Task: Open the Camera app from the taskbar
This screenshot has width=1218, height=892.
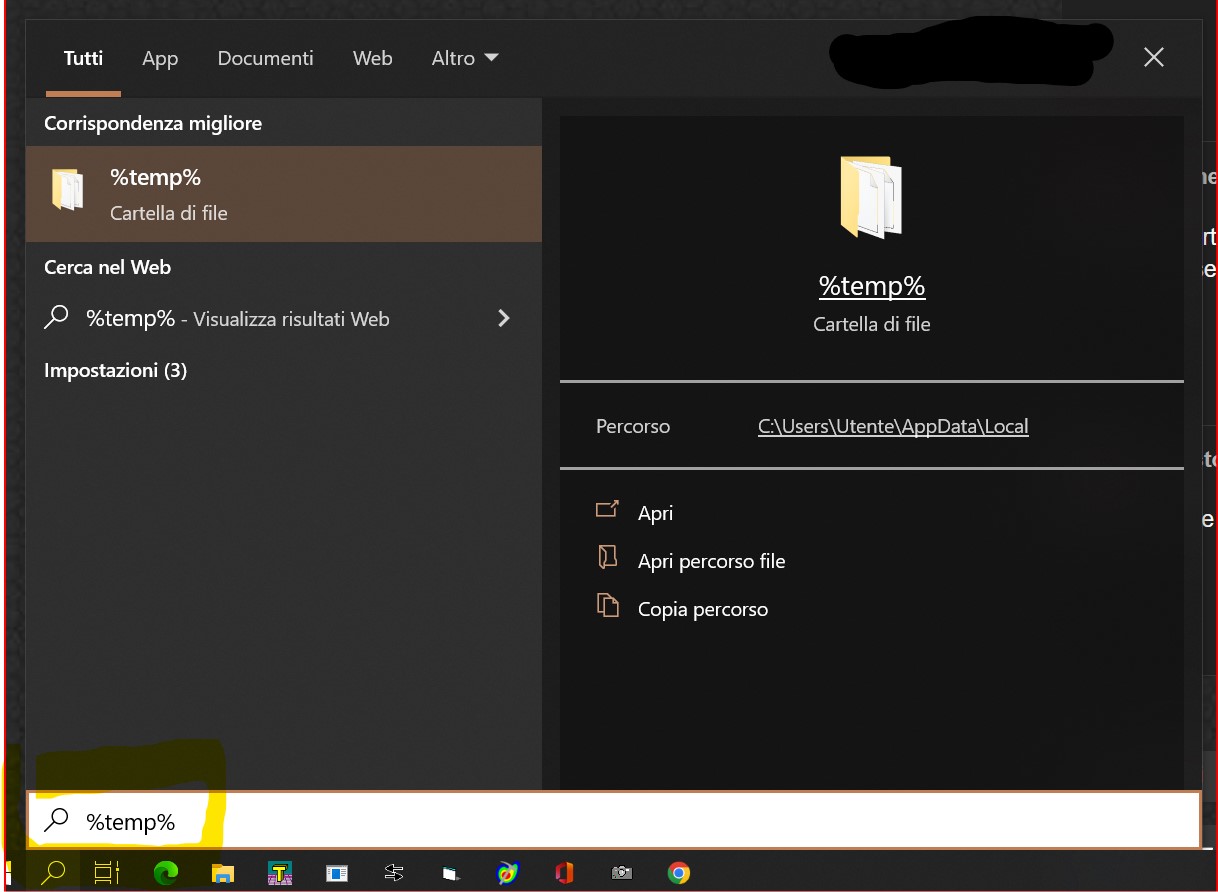Action: coord(621,872)
